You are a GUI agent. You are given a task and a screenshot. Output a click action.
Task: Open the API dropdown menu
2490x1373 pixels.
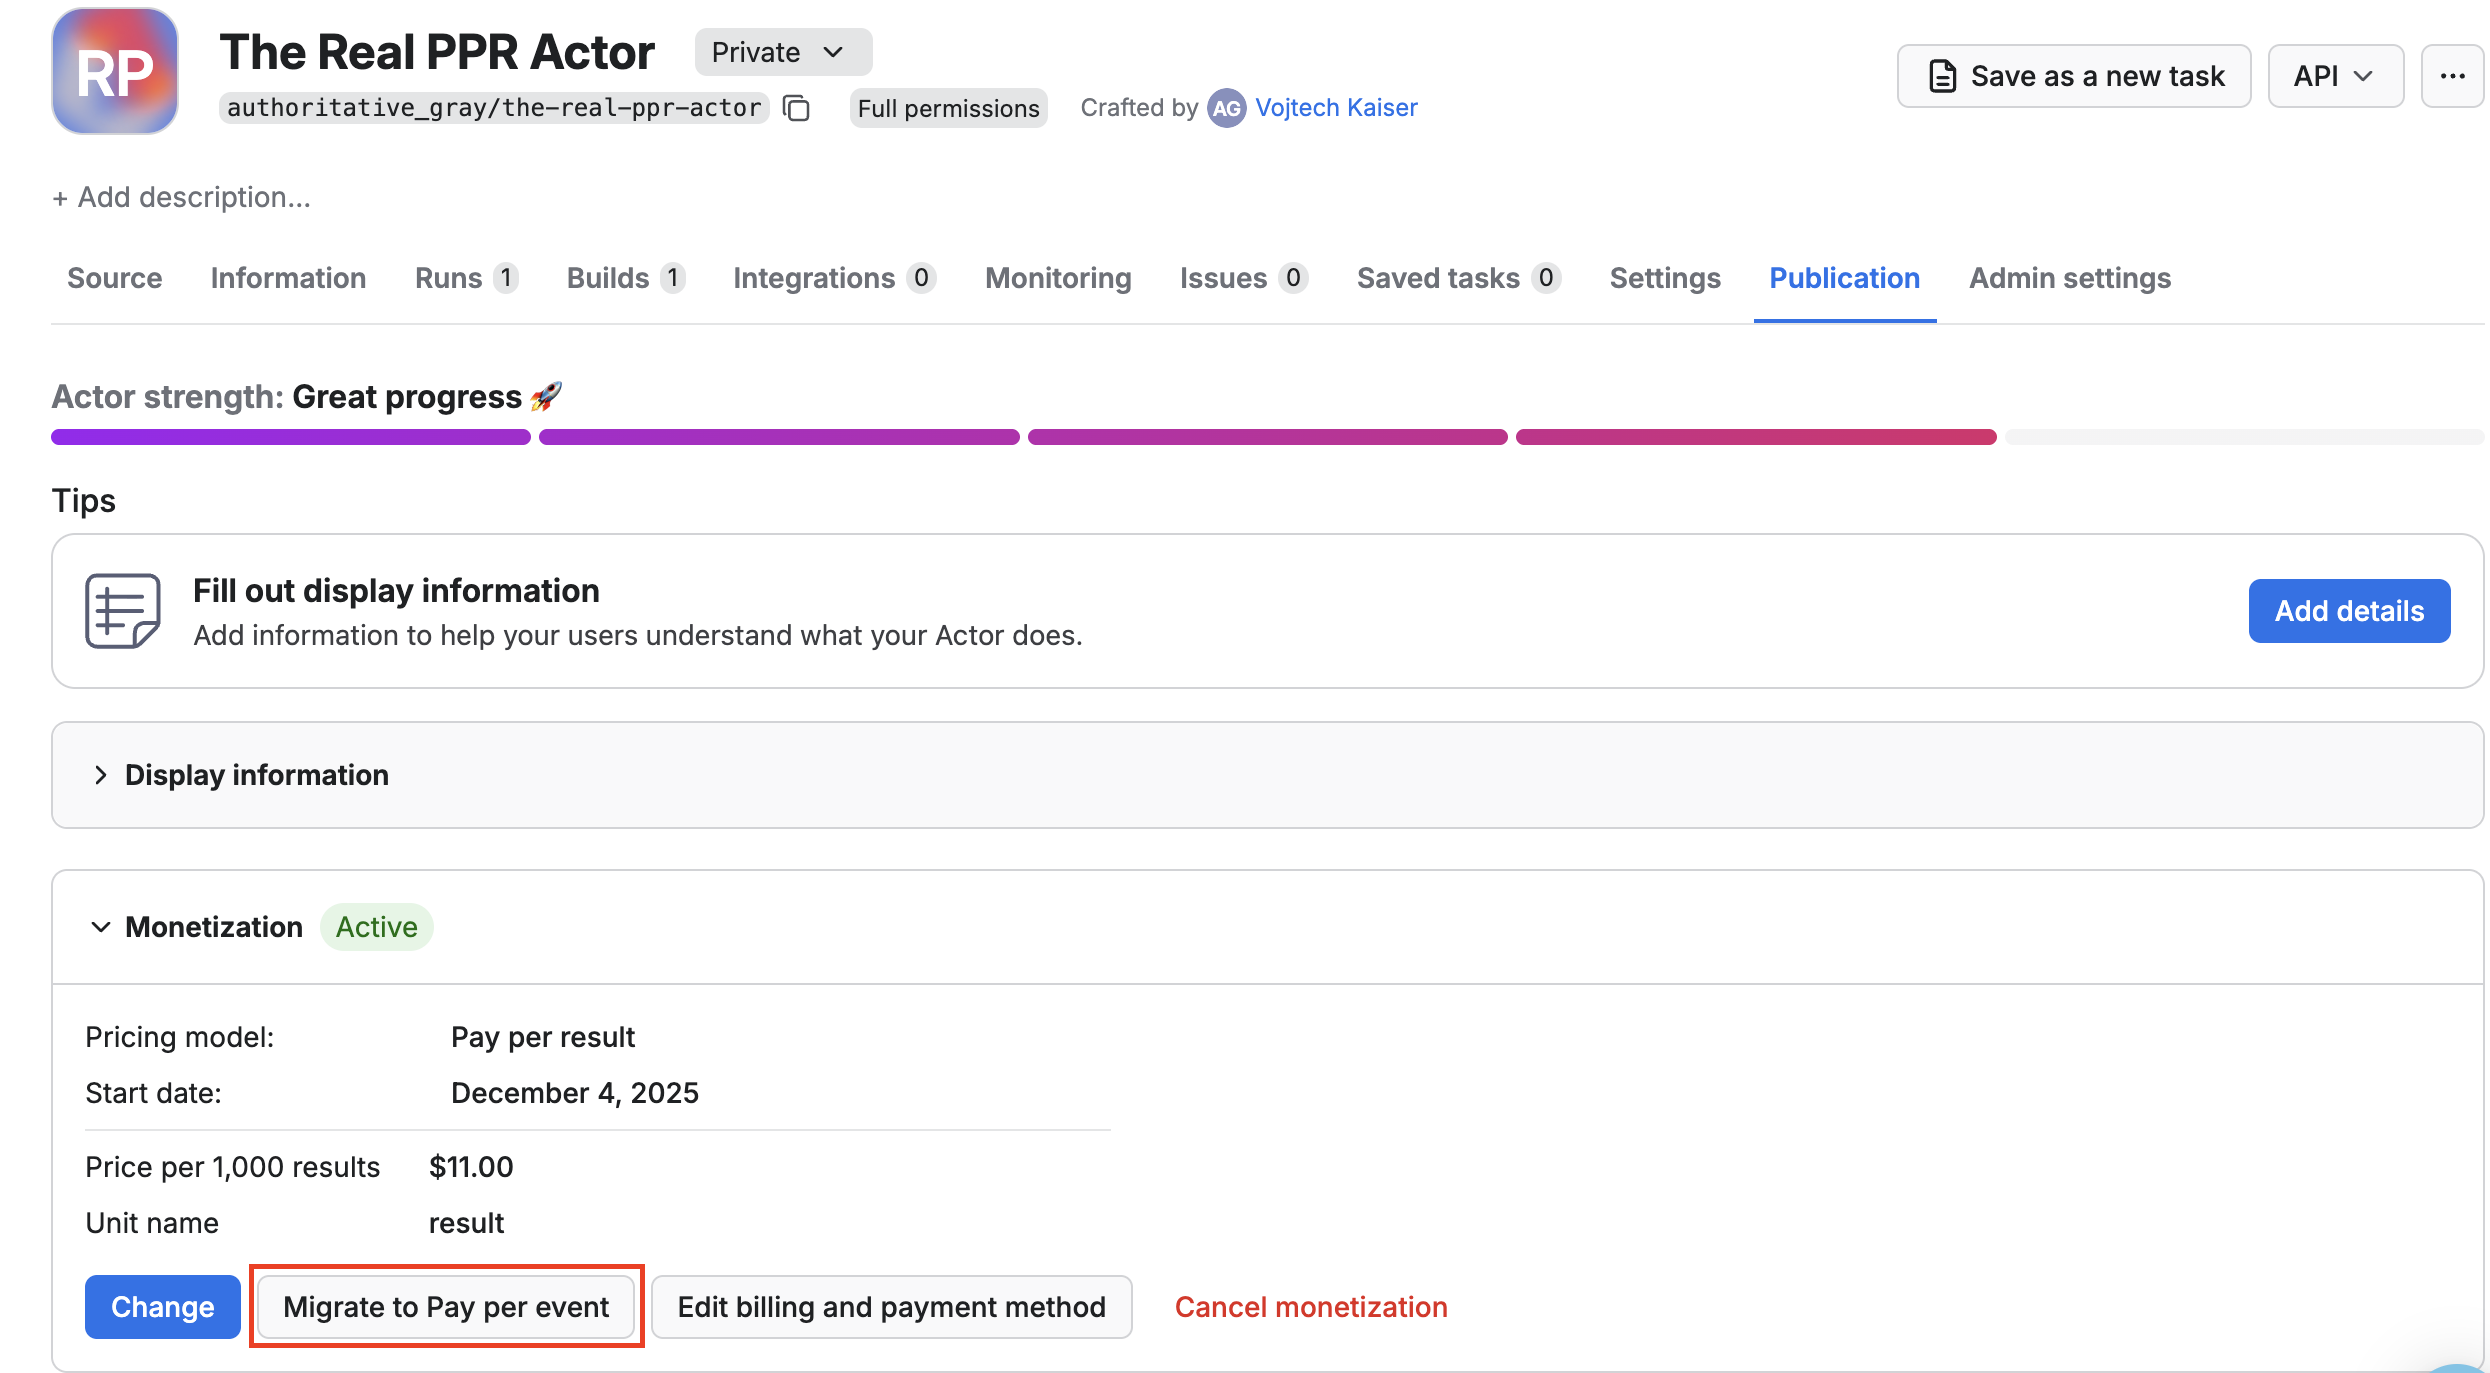click(2334, 76)
